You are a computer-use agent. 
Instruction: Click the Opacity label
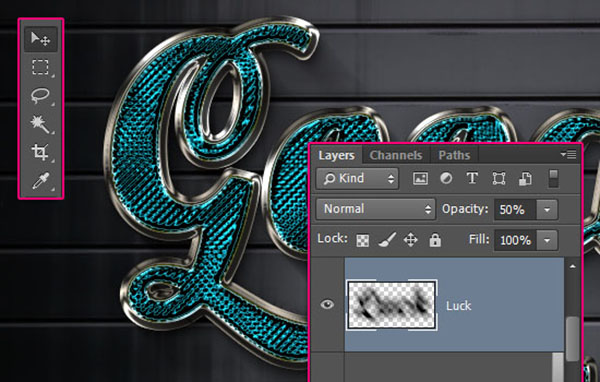[x=465, y=209]
